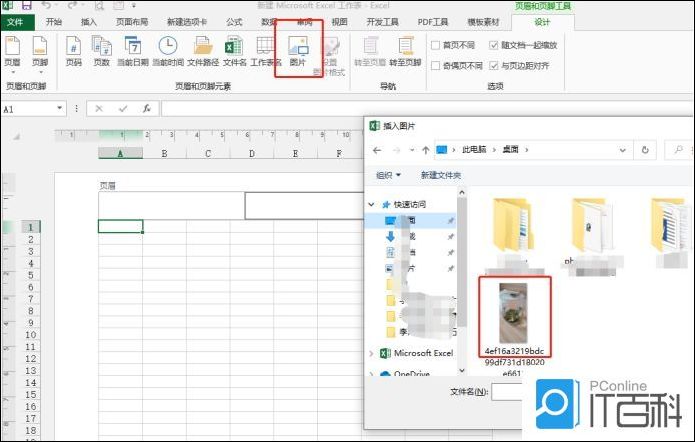
Task: Select row 10 header
Action: pos(31,335)
